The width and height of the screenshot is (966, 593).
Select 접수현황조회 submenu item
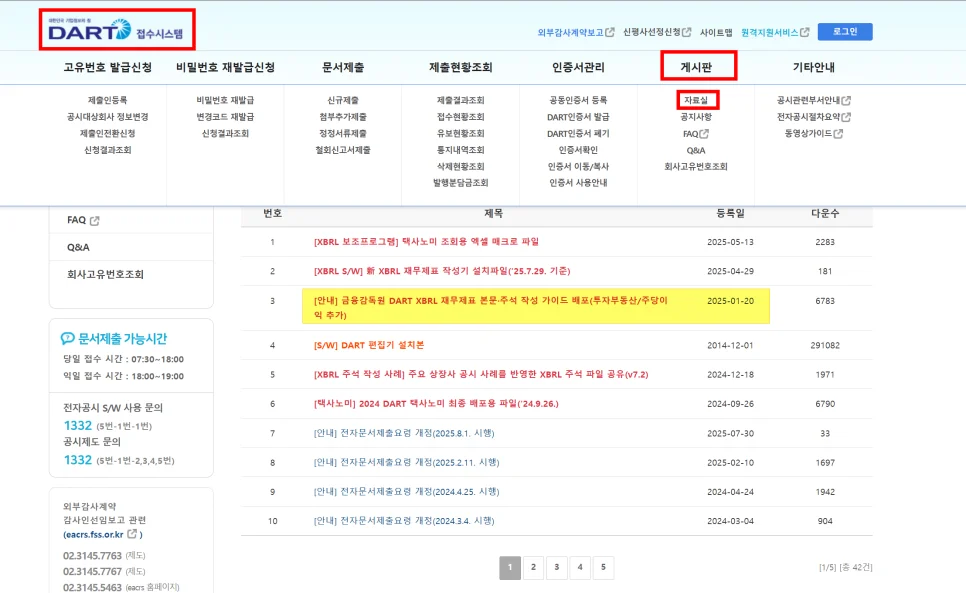460,116
